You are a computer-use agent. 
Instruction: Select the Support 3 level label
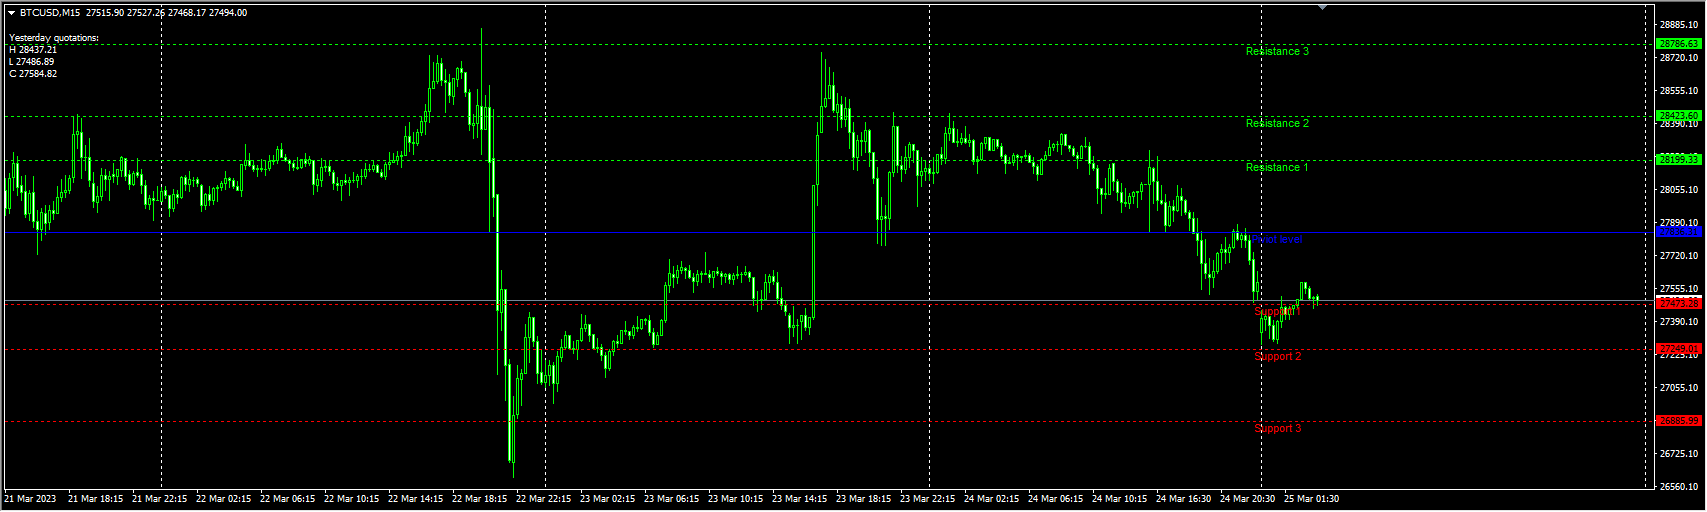pyautogui.click(x=1278, y=428)
